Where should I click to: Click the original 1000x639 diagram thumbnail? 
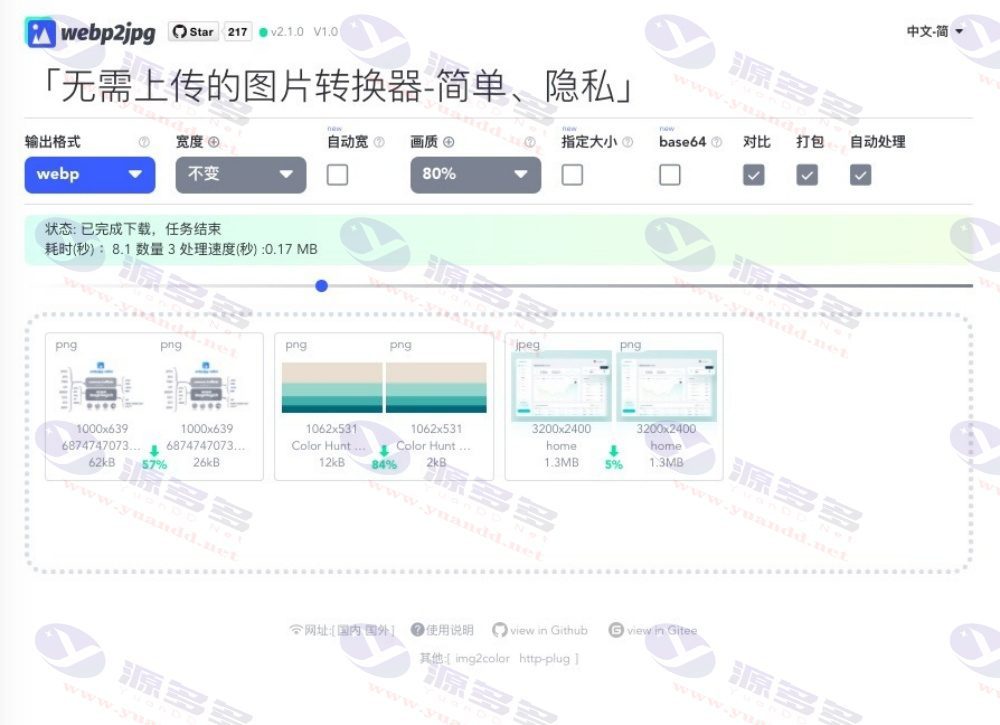click(102, 387)
